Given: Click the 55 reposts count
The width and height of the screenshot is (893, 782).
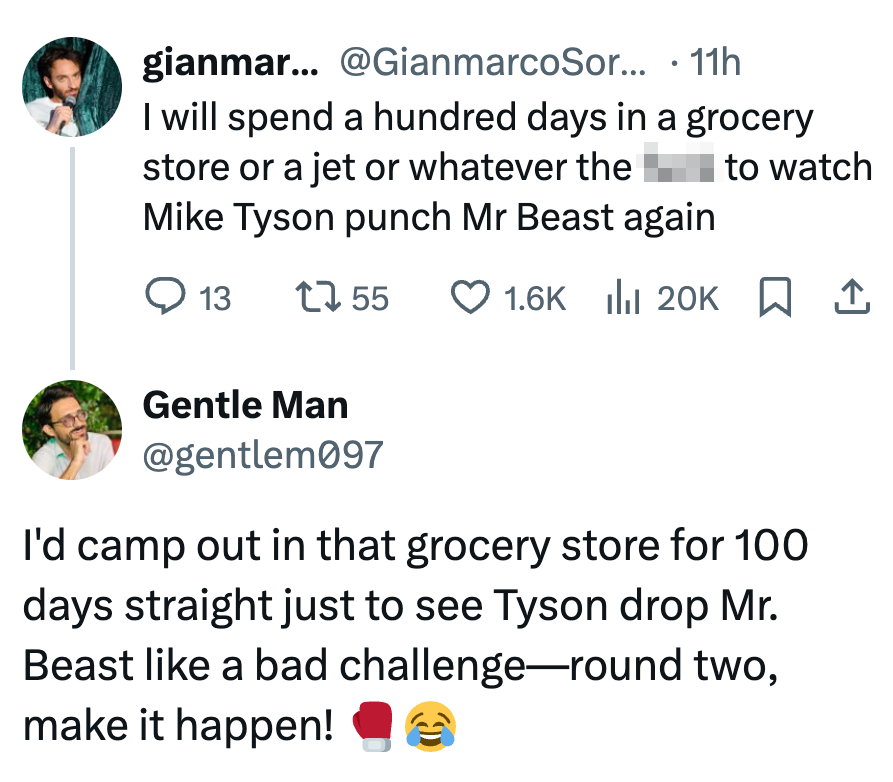Looking at the screenshot, I should coord(370,298).
